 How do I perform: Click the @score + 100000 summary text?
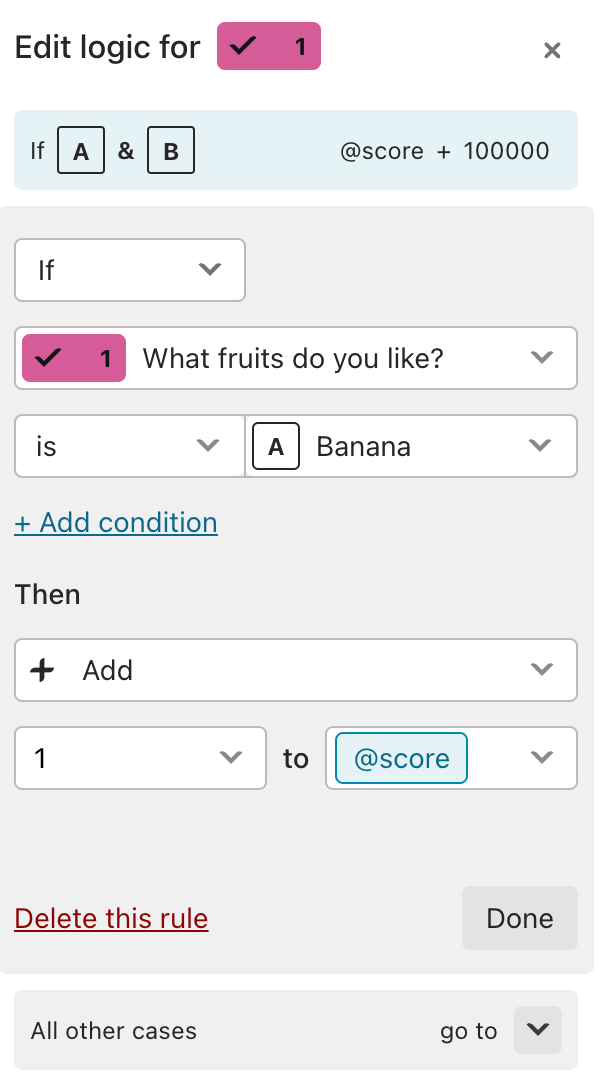[x=444, y=151]
